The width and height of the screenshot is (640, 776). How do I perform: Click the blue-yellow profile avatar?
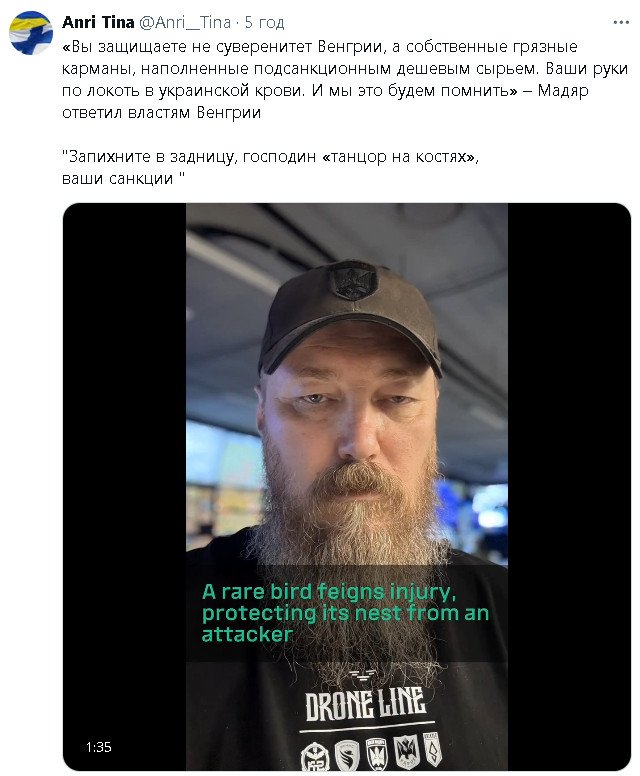pos(31,33)
